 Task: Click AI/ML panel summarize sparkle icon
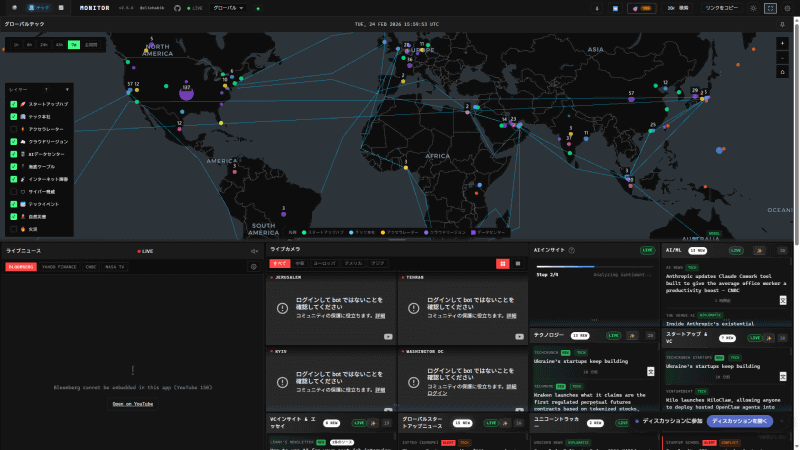(x=759, y=251)
